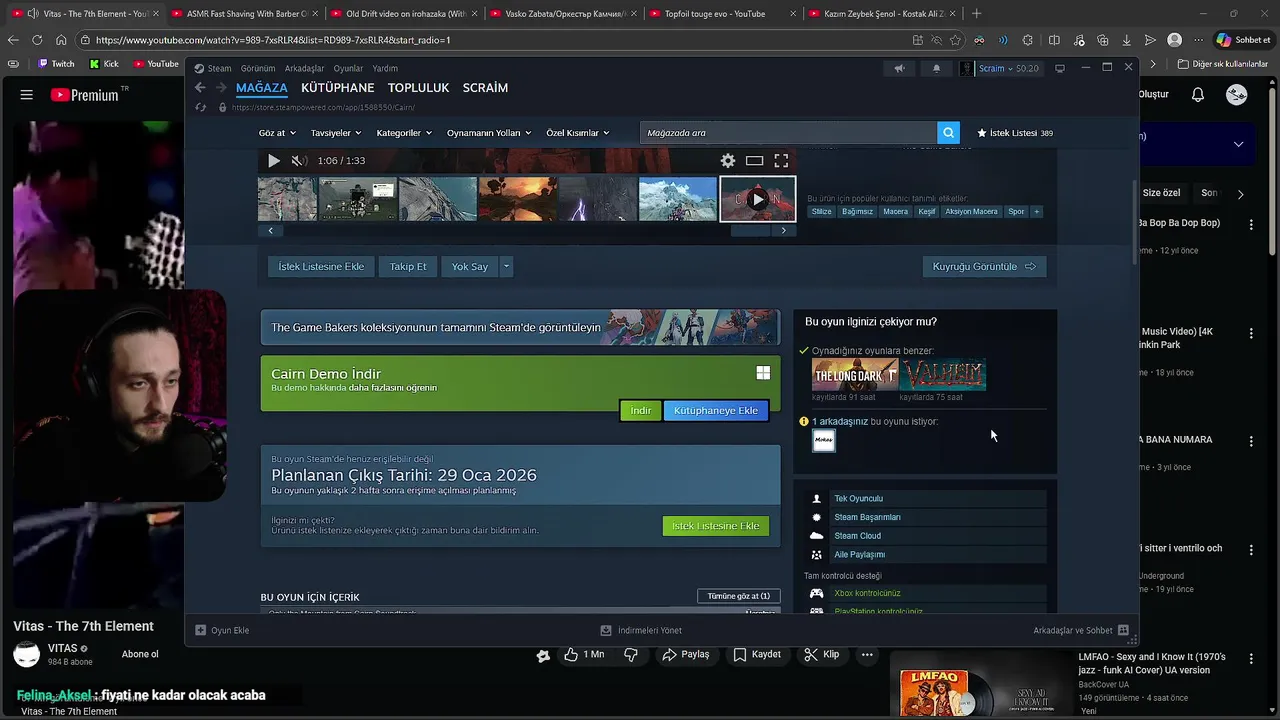Like the YouTube video (1 Mn)
This screenshot has height=720, width=1280.
click(584, 655)
